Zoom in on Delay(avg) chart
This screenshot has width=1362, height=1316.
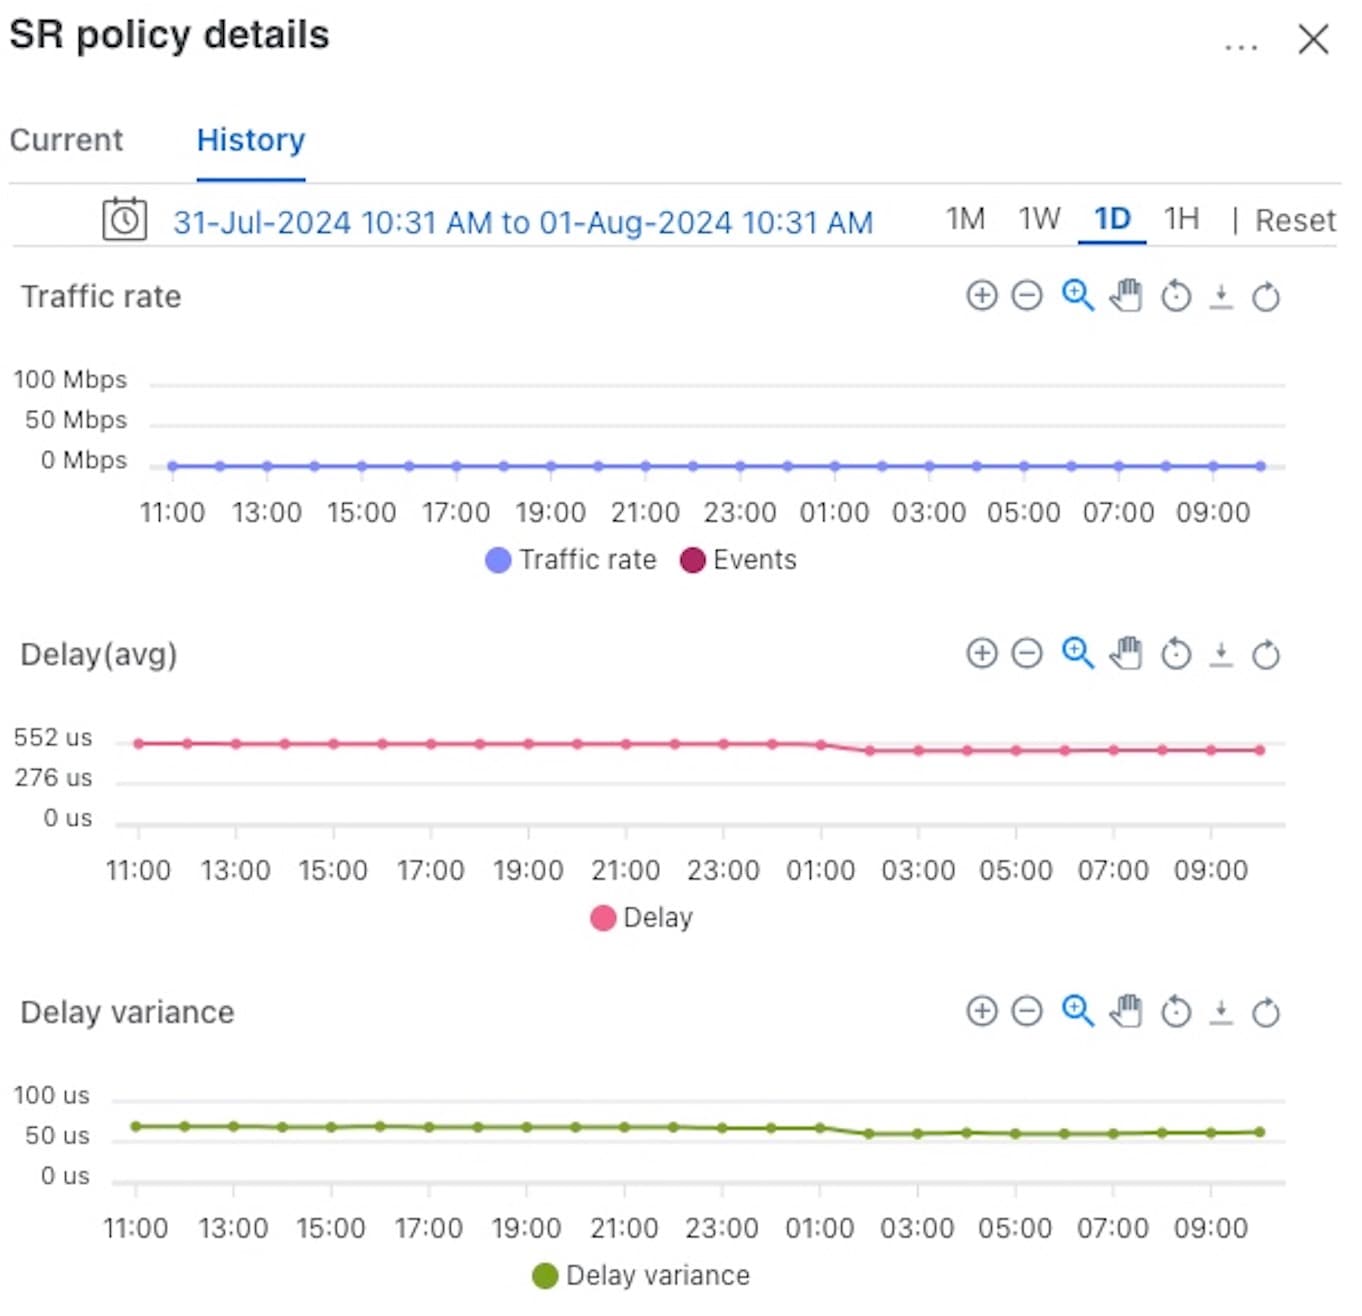point(981,654)
